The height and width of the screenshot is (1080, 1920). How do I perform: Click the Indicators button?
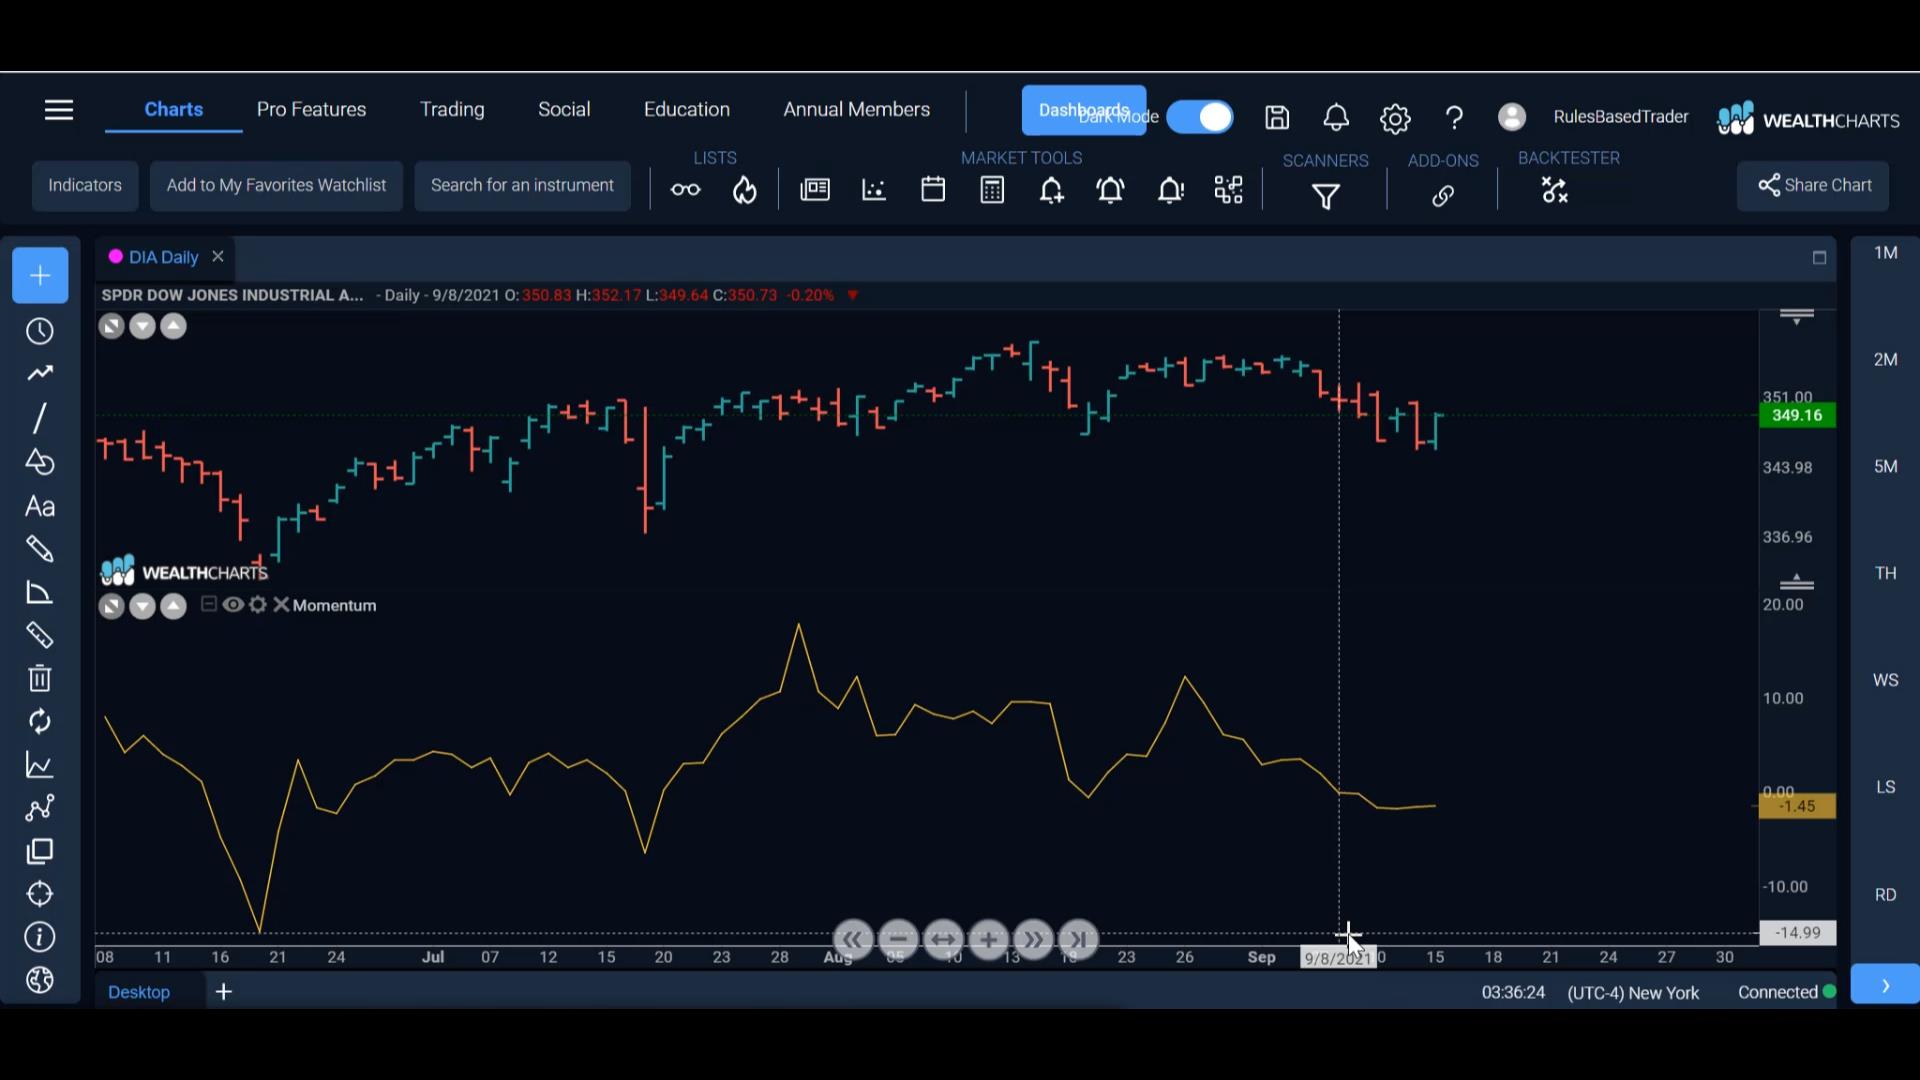(85, 186)
